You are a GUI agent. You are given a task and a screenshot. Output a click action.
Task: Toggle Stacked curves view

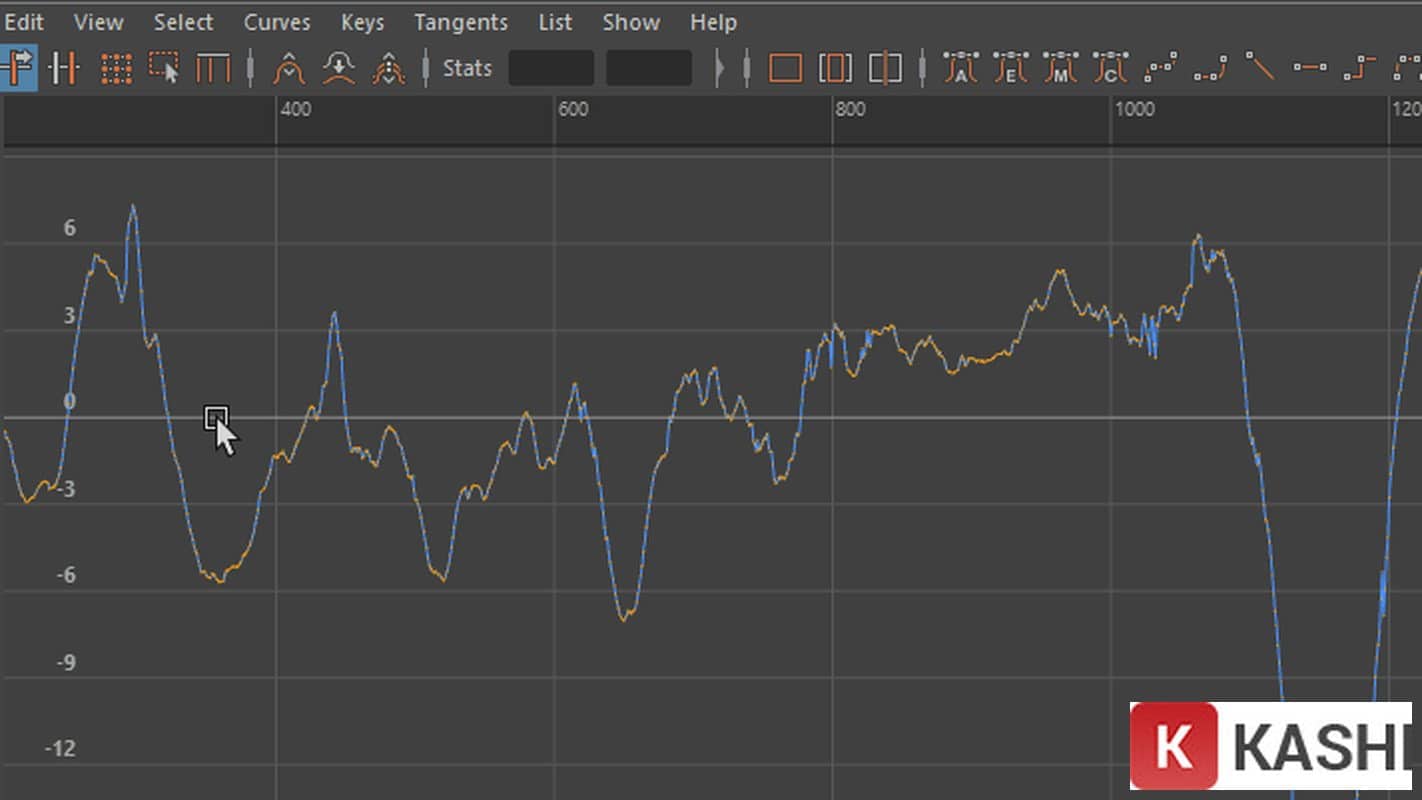coord(836,68)
